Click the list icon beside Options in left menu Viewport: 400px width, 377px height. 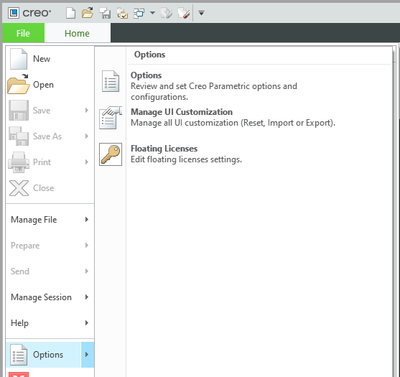tap(19, 355)
